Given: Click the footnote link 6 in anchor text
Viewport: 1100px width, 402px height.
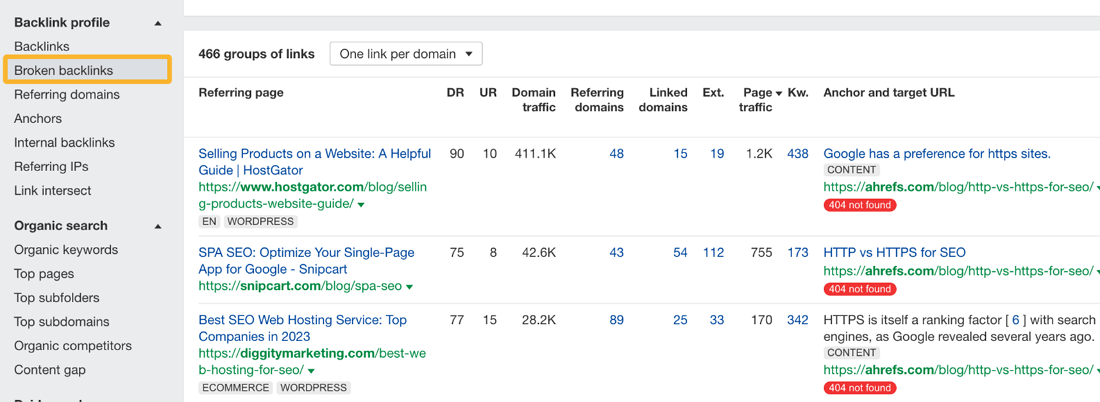Looking at the screenshot, I should [x=1015, y=320].
